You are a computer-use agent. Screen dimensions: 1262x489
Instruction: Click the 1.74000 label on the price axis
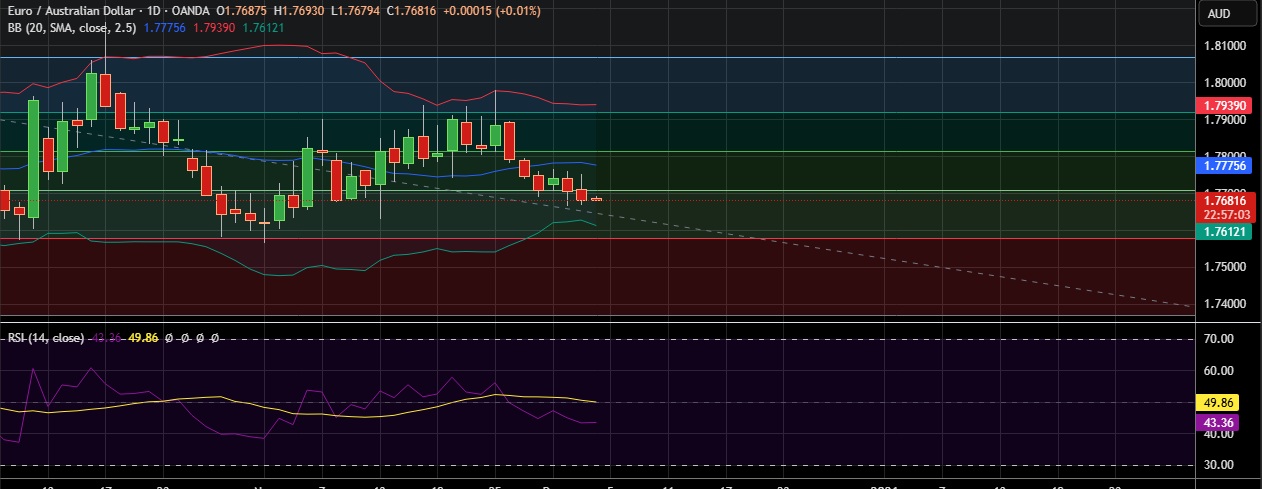tap(1225, 304)
